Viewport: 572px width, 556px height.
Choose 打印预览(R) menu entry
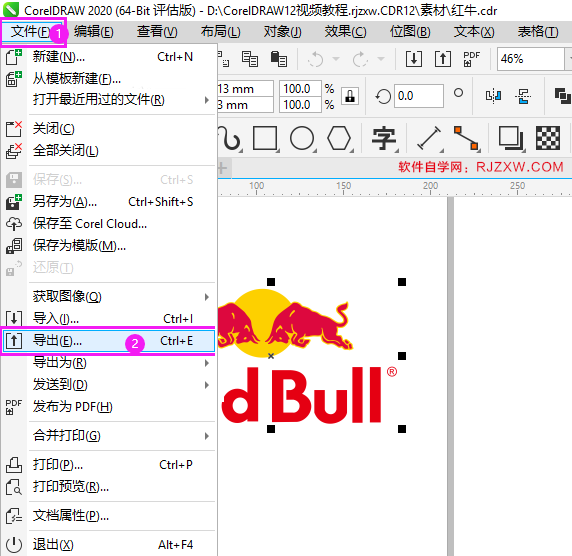(109, 487)
